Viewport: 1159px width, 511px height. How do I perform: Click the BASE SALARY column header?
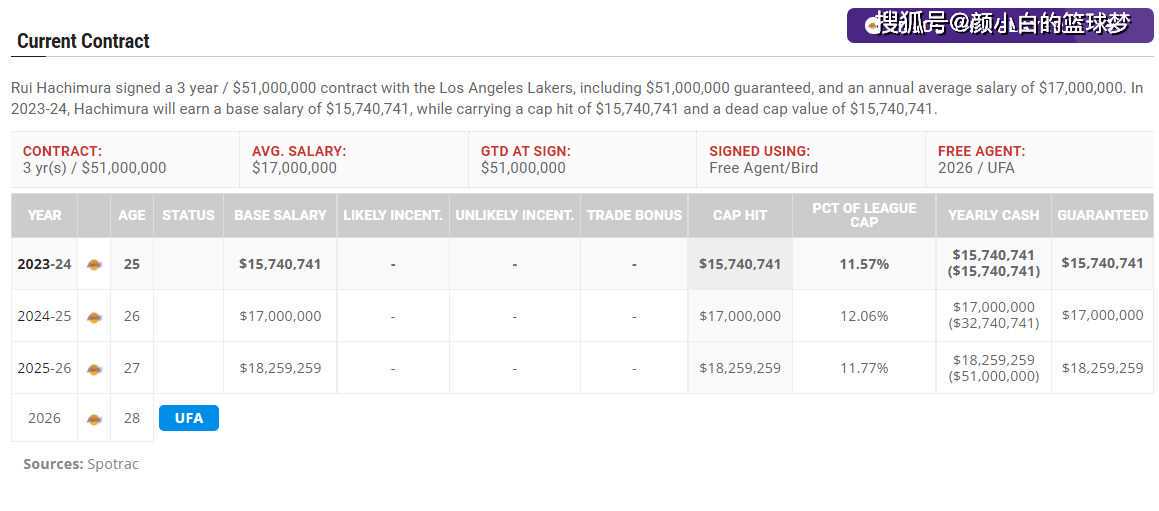[x=280, y=215]
